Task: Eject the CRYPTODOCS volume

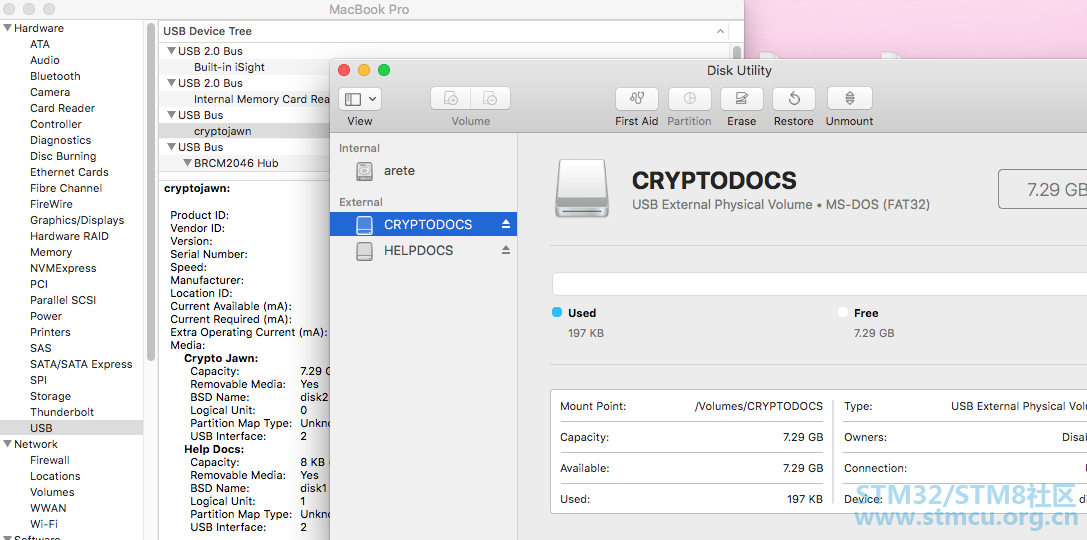Action: 505,224
